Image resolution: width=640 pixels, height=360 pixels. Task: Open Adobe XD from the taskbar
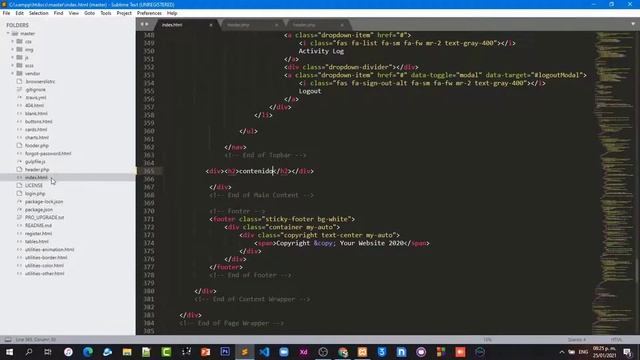pos(303,352)
